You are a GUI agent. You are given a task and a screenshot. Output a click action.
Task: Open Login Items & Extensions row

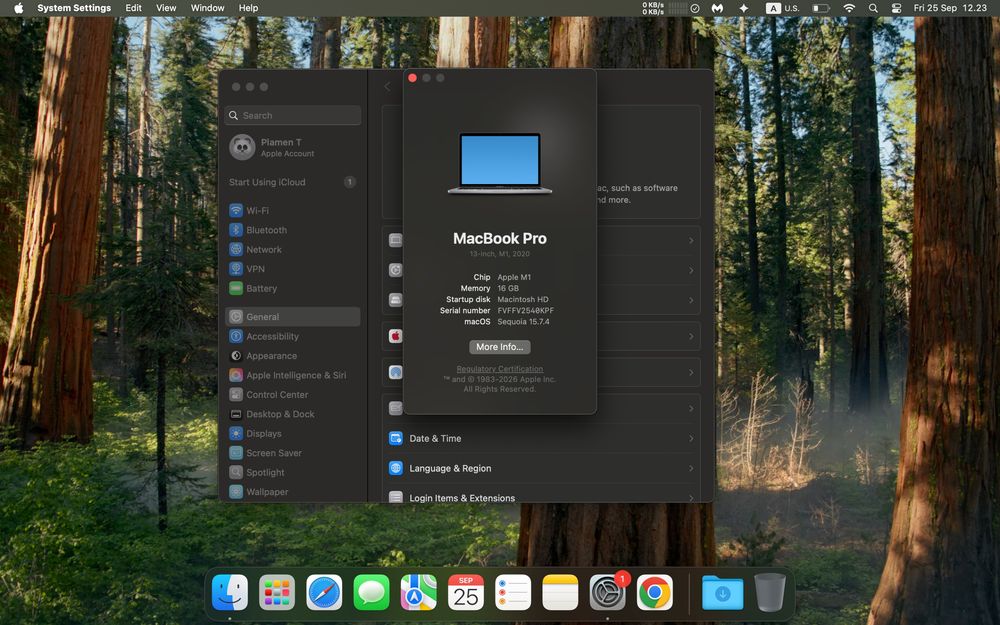541,496
